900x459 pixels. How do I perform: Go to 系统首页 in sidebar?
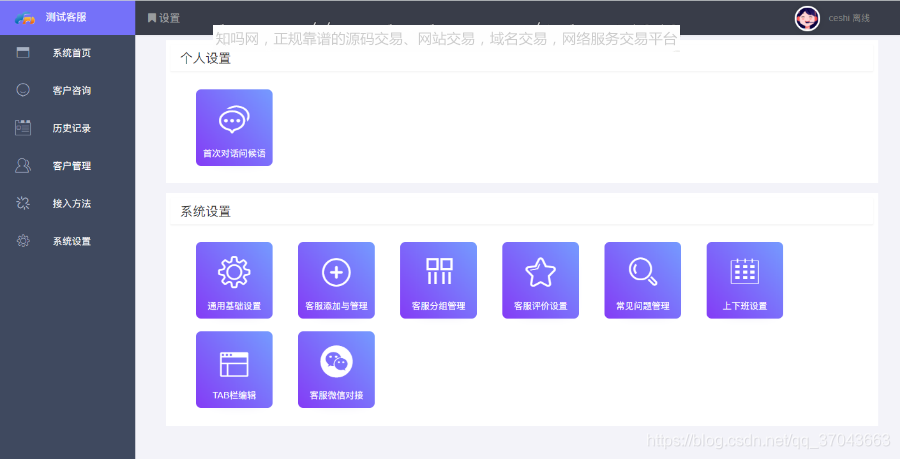67,53
